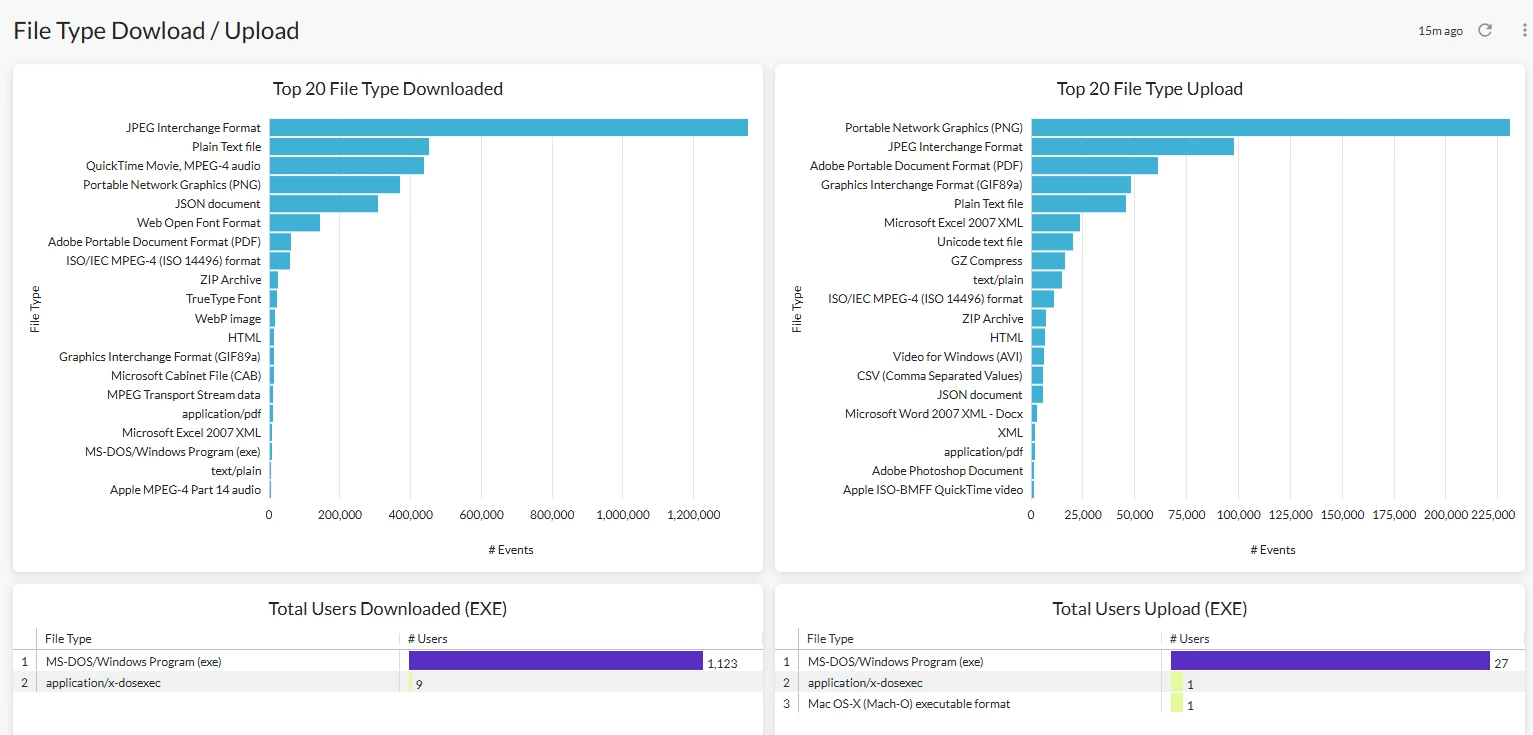Click the Microsoft Excel 2007 XML upload bar

(1055, 222)
